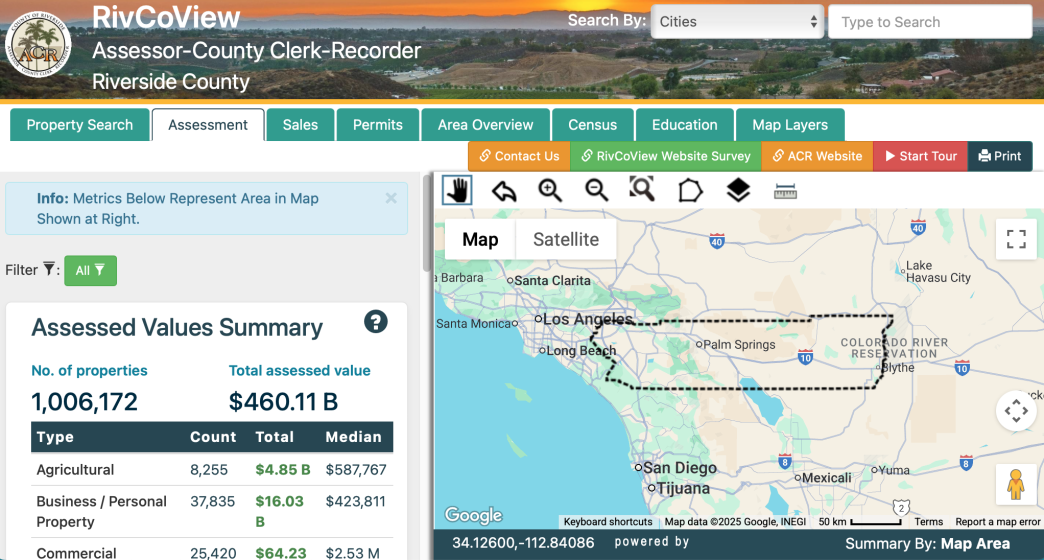The width and height of the screenshot is (1044, 560).
Task: Toggle fullscreen map view
Action: [1016, 239]
